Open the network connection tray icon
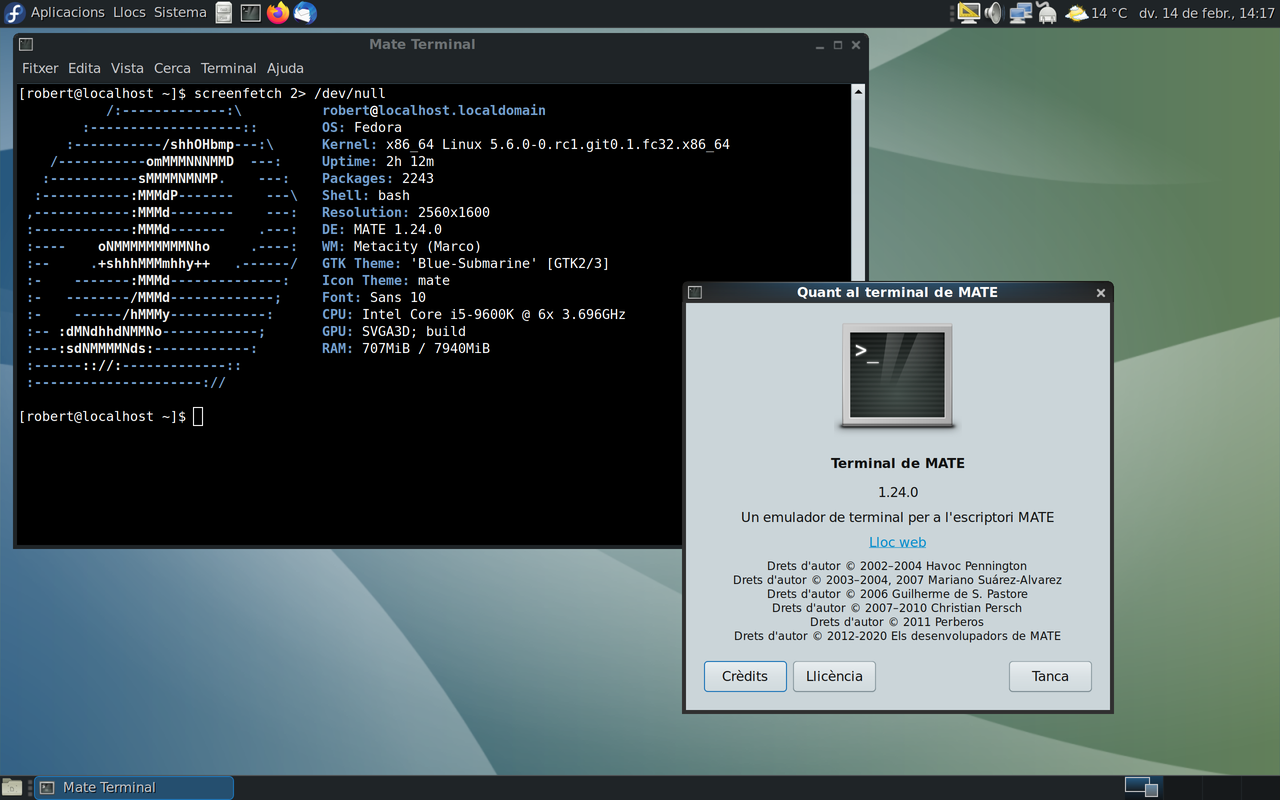The image size is (1280, 800). point(1020,13)
